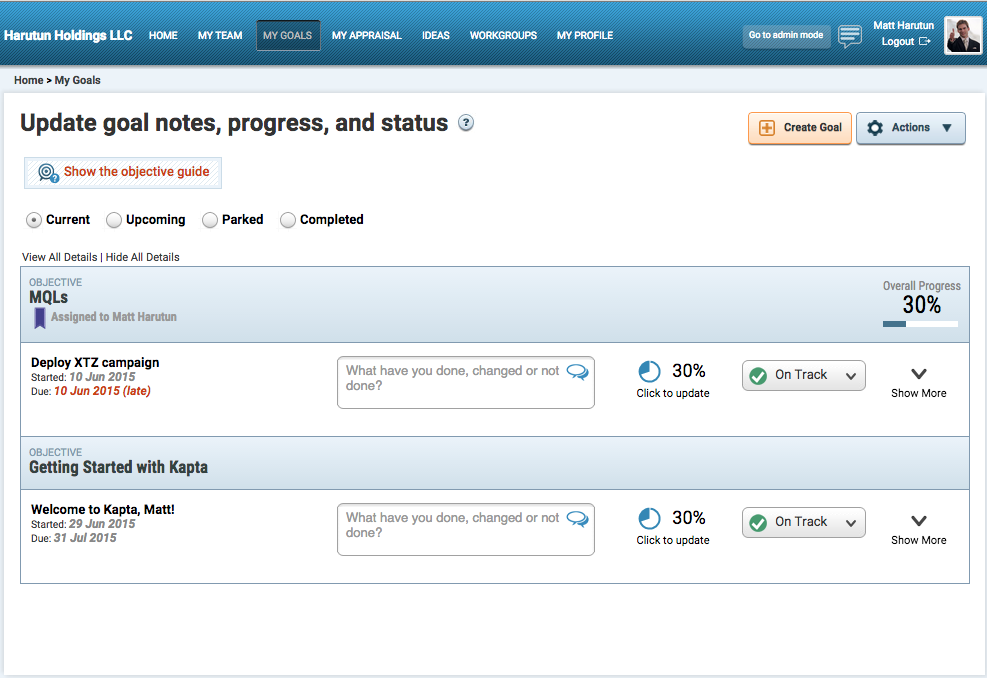
Task: Open the messages chat icon in header
Action: tap(850, 36)
